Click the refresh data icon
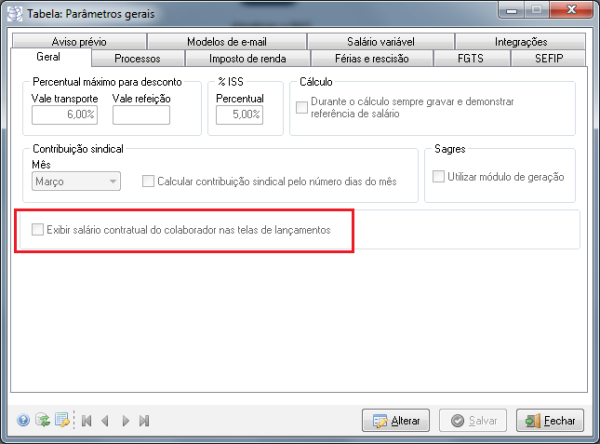 [43, 421]
